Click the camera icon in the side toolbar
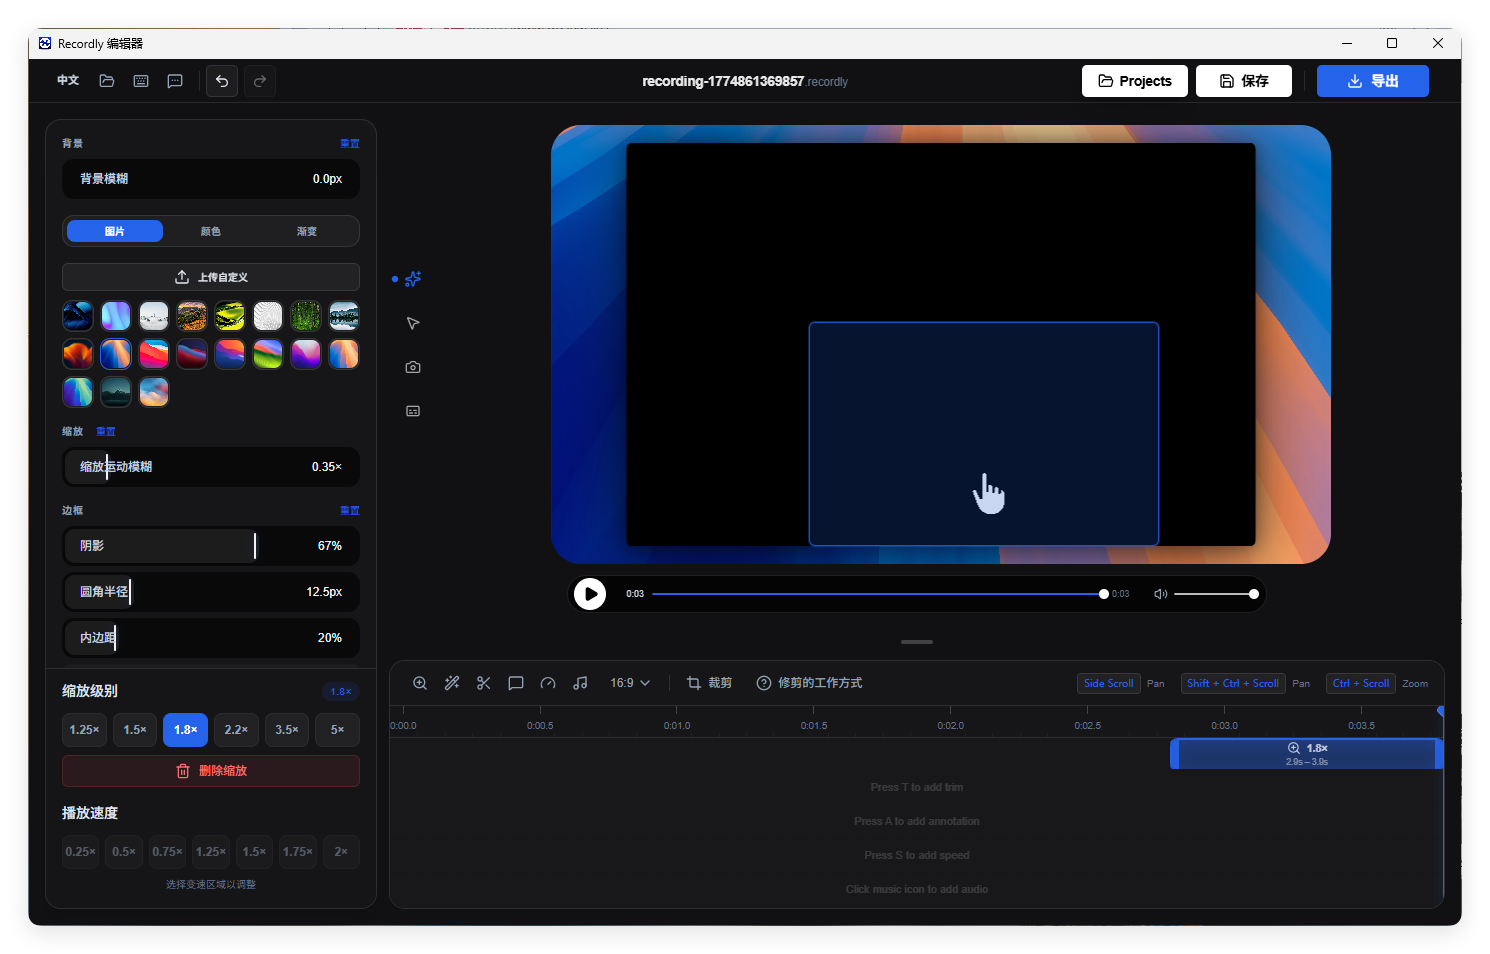This screenshot has height=954, width=1490. pos(413,367)
